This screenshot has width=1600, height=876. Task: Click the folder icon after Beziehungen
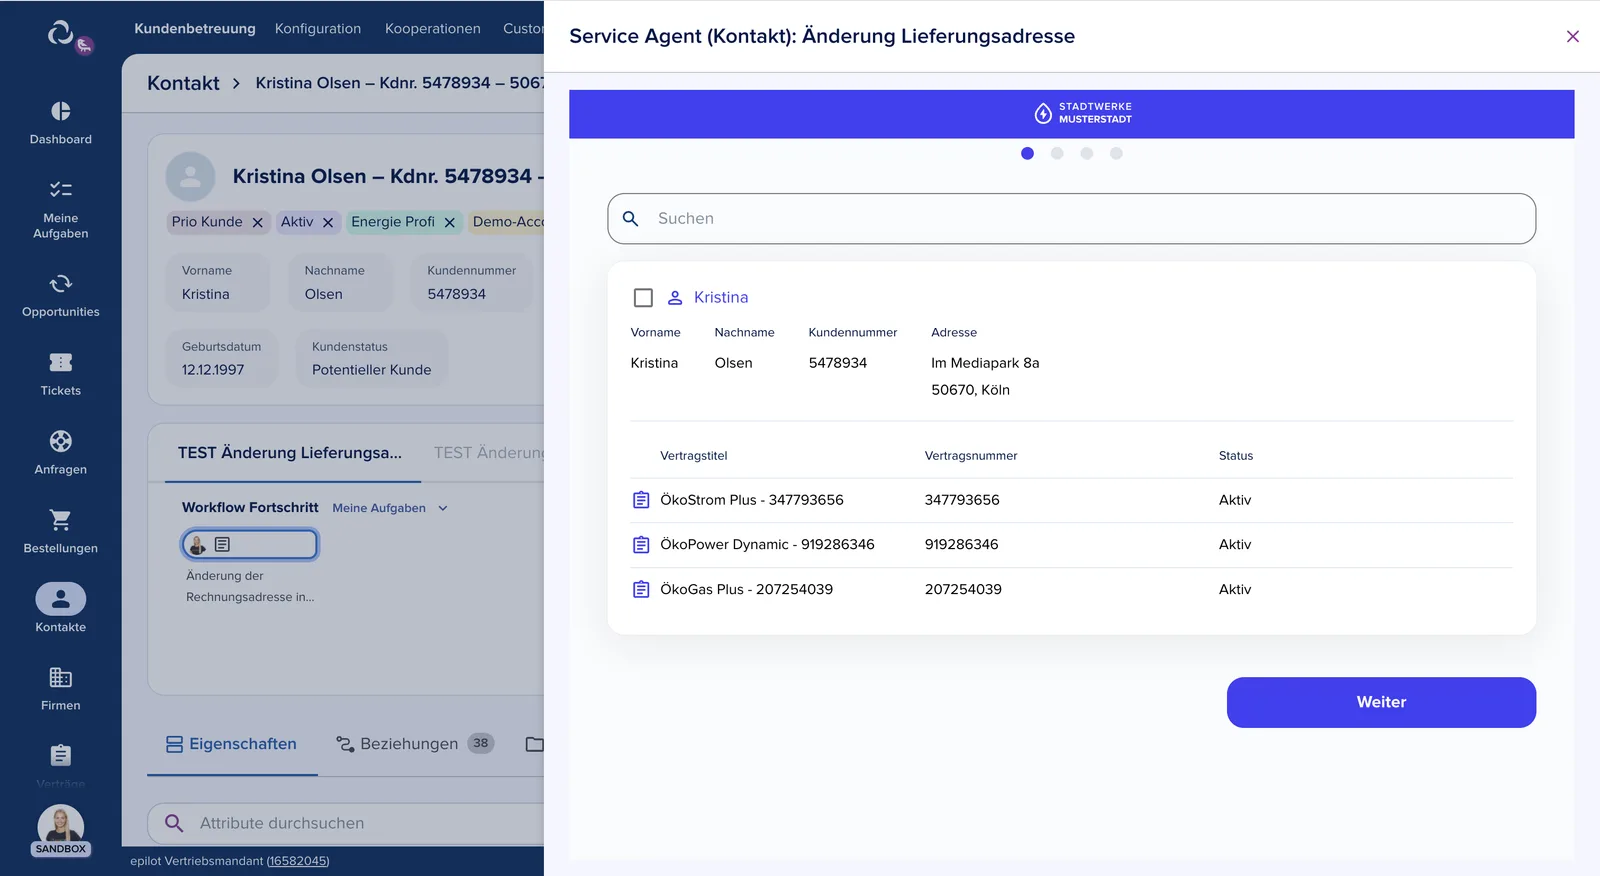535,744
